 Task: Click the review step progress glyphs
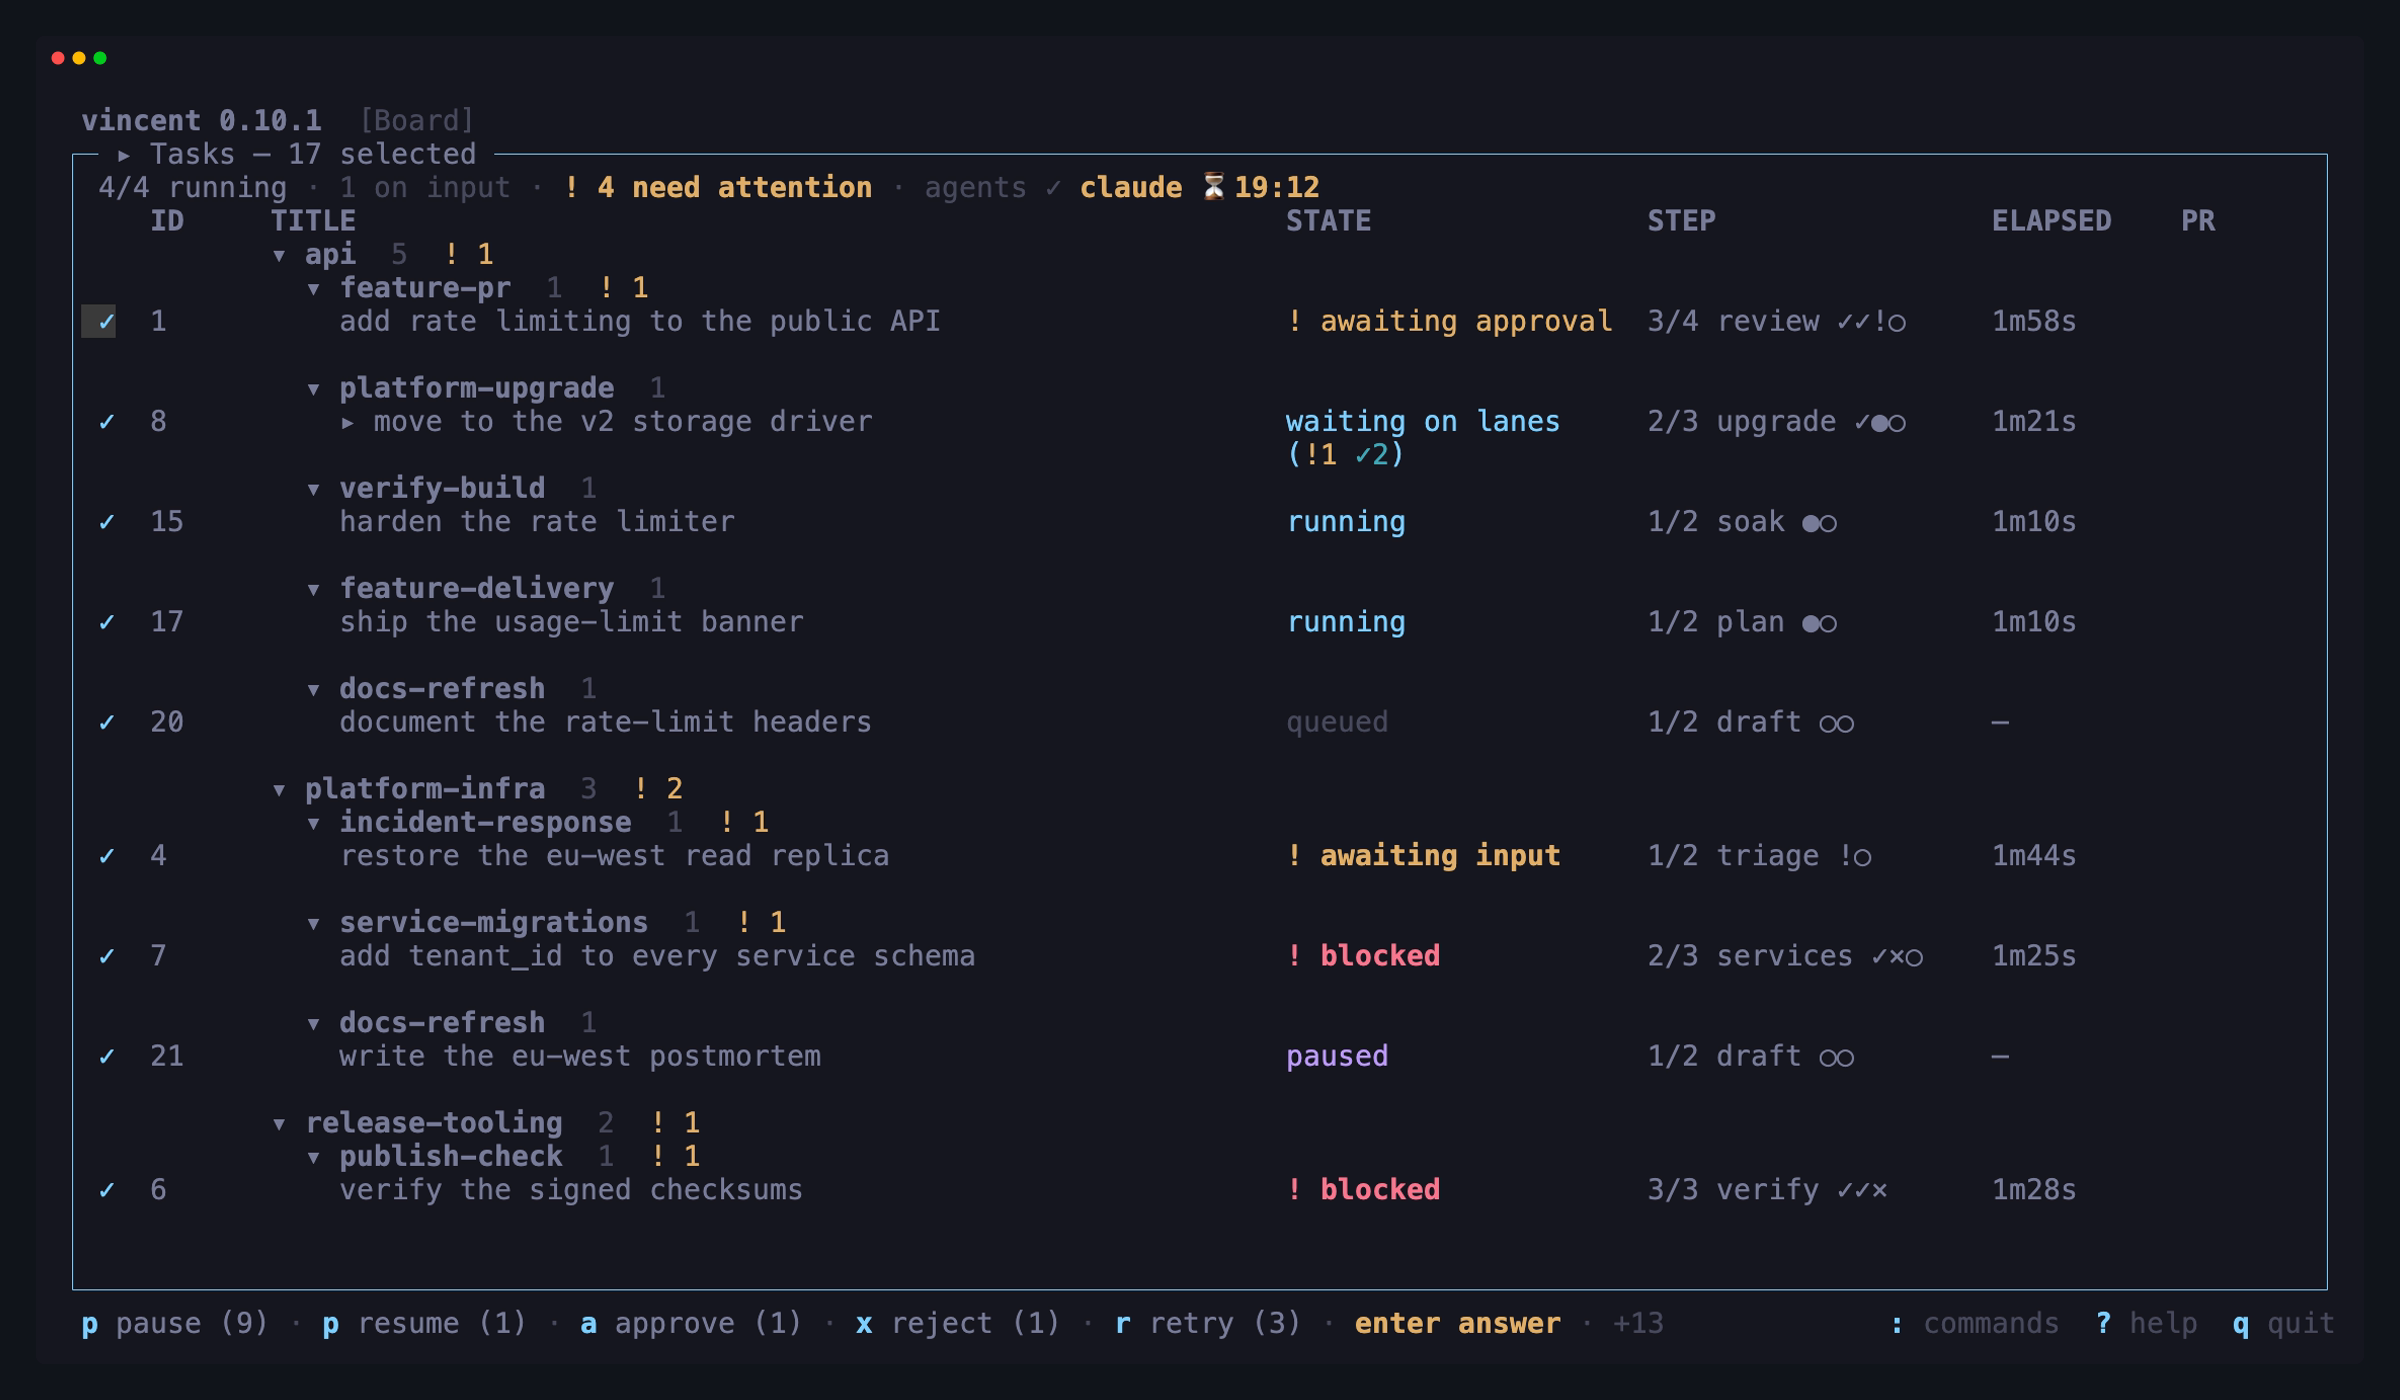pyautogui.click(x=1872, y=322)
